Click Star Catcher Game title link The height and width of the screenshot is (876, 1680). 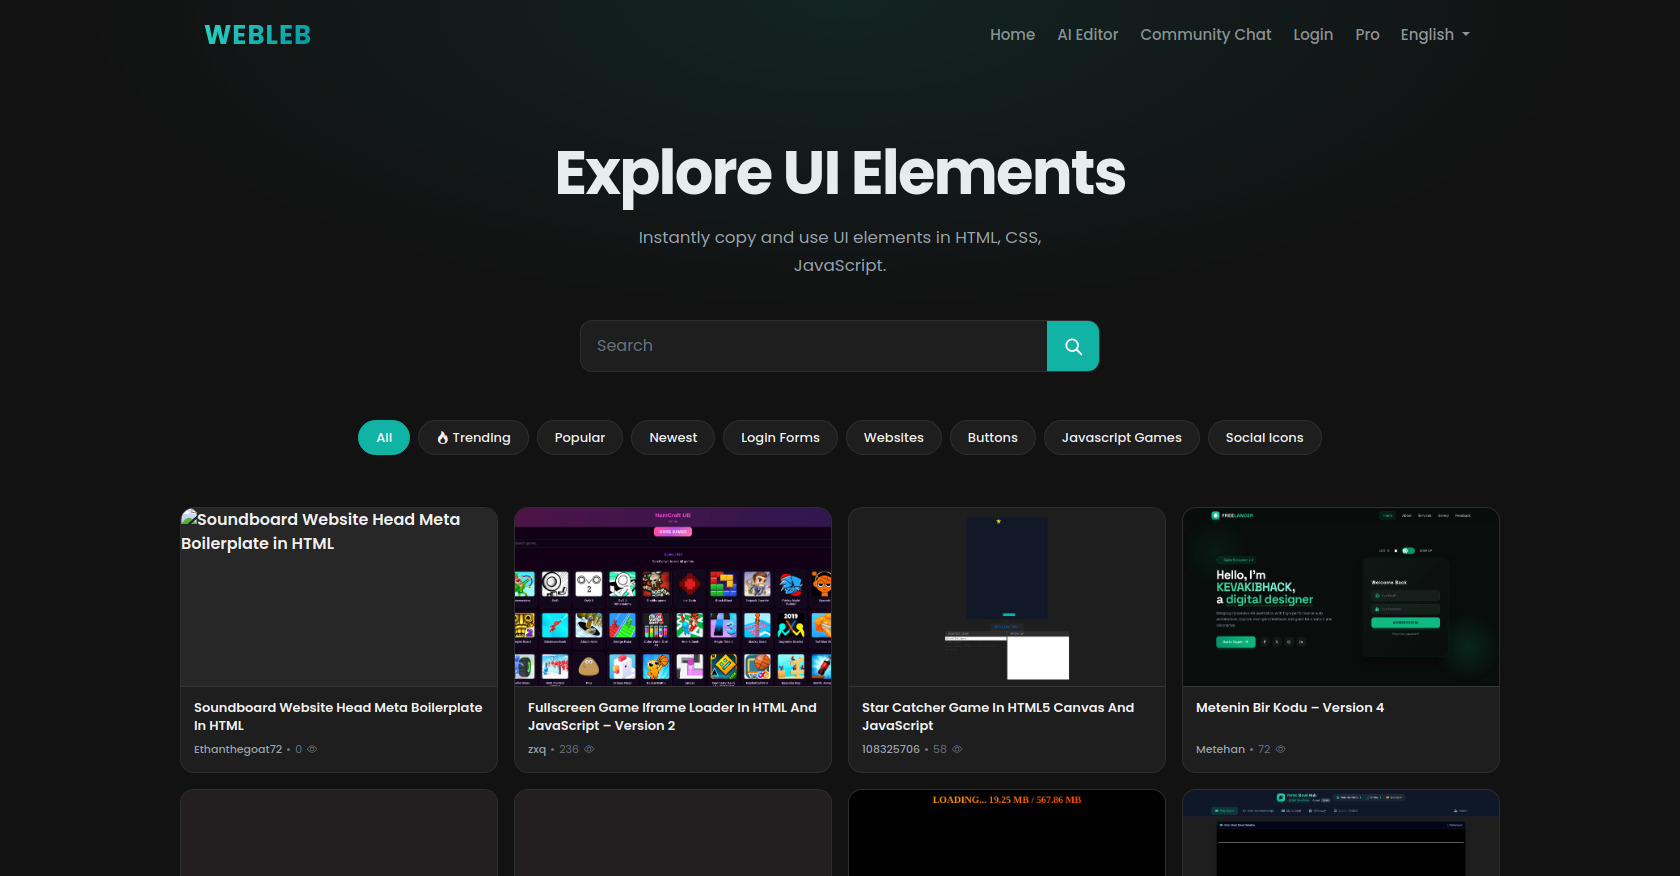pyautogui.click(x=998, y=716)
